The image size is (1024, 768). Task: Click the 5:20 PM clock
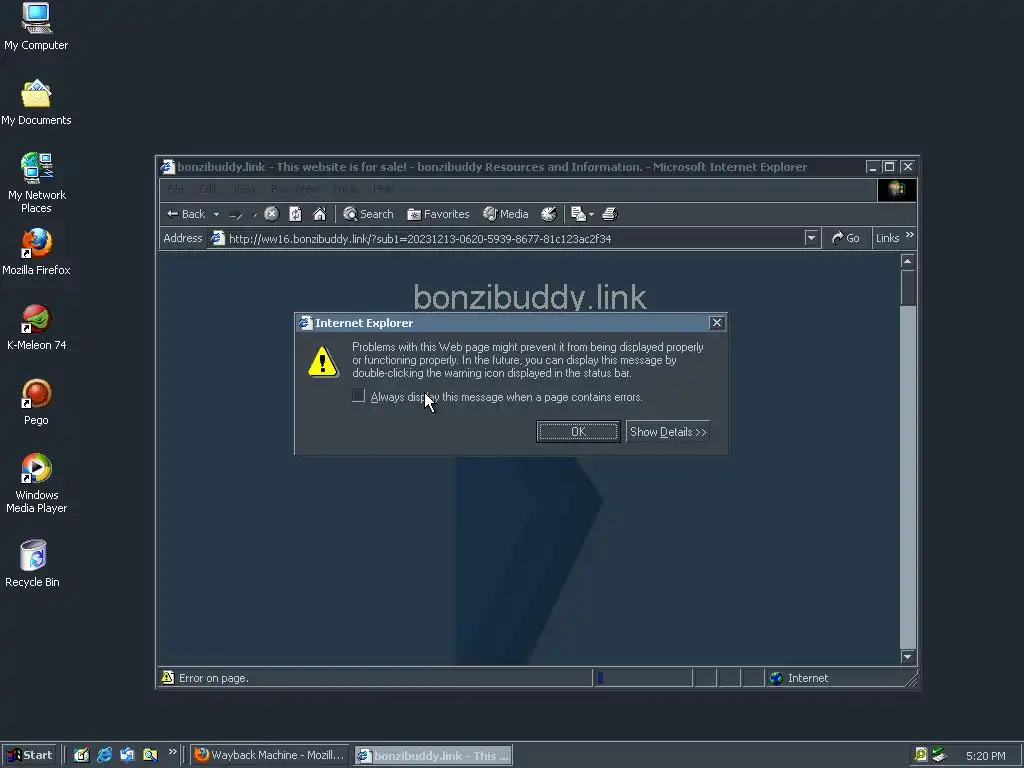click(x=985, y=756)
